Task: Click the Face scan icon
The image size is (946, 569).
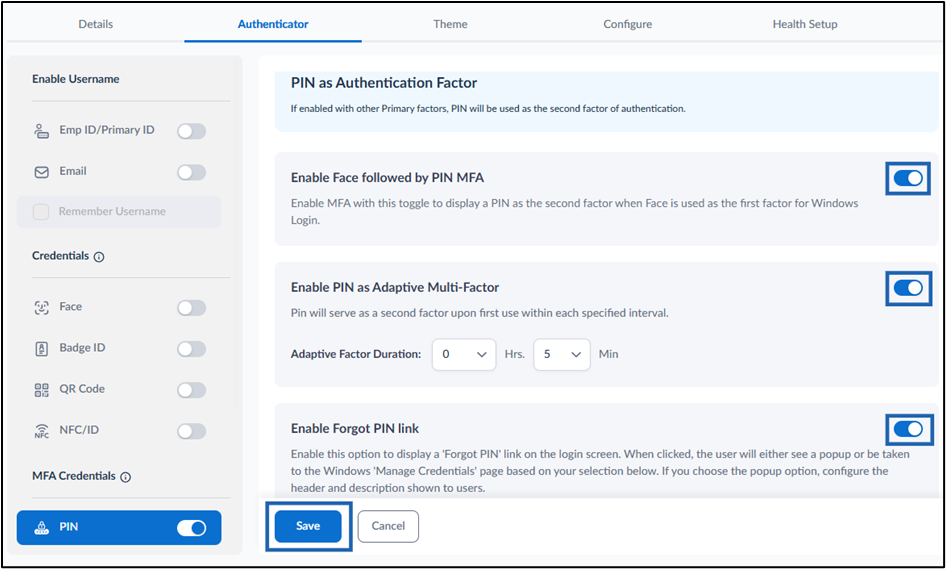Action: (41, 307)
